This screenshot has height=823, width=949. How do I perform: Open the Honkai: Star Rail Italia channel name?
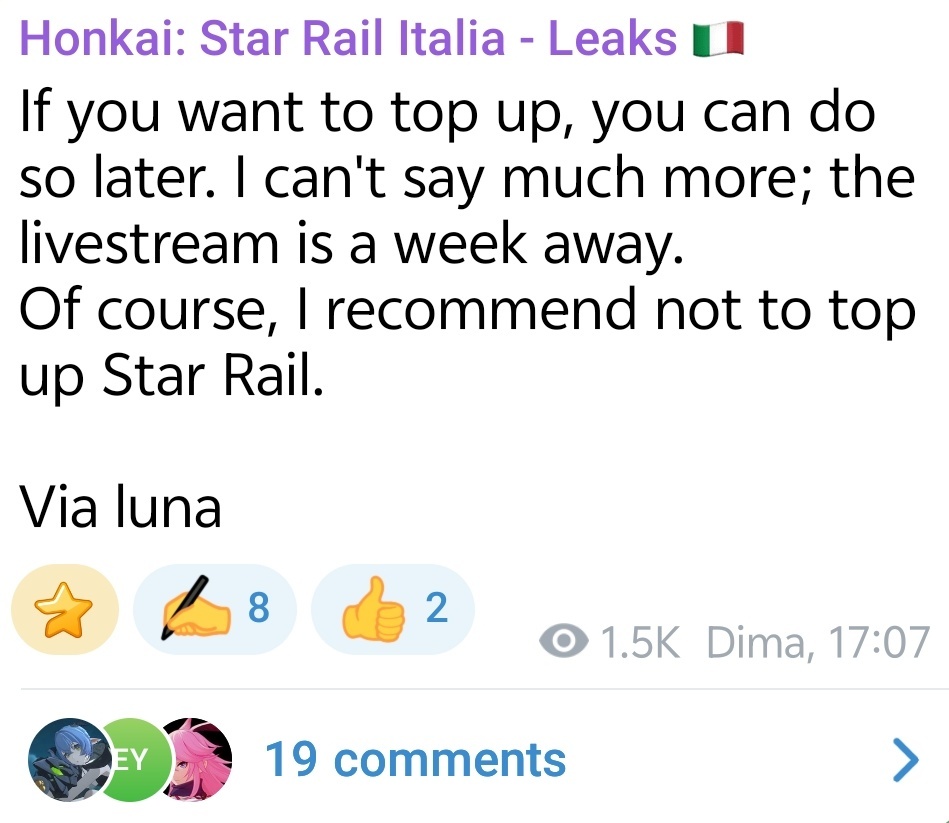pyautogui.click(x=347, y=39)
